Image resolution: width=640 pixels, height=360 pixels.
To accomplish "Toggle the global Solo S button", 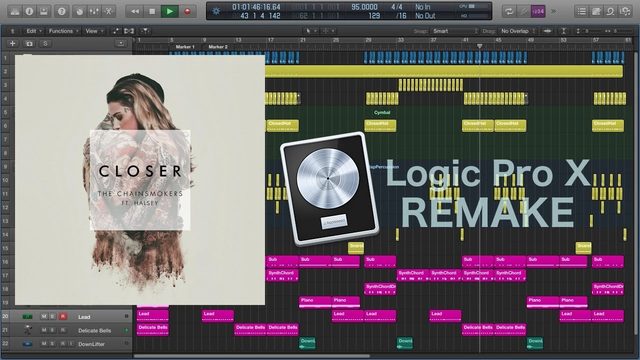I will (45, 43).
